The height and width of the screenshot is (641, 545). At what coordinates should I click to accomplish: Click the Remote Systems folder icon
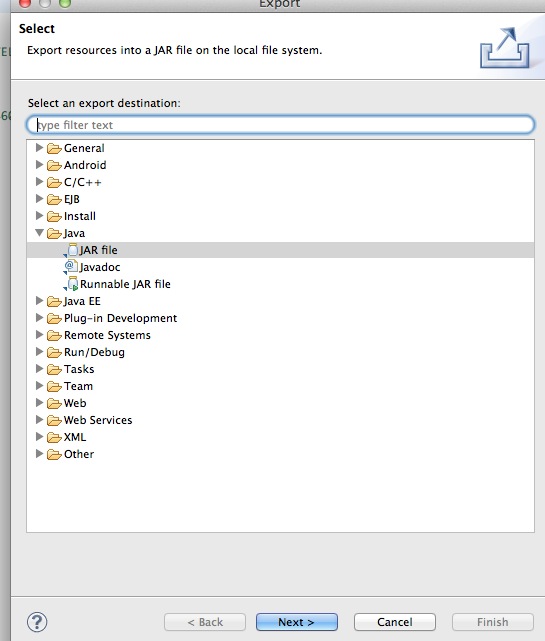pyautogui.click(x=54, y=336)
